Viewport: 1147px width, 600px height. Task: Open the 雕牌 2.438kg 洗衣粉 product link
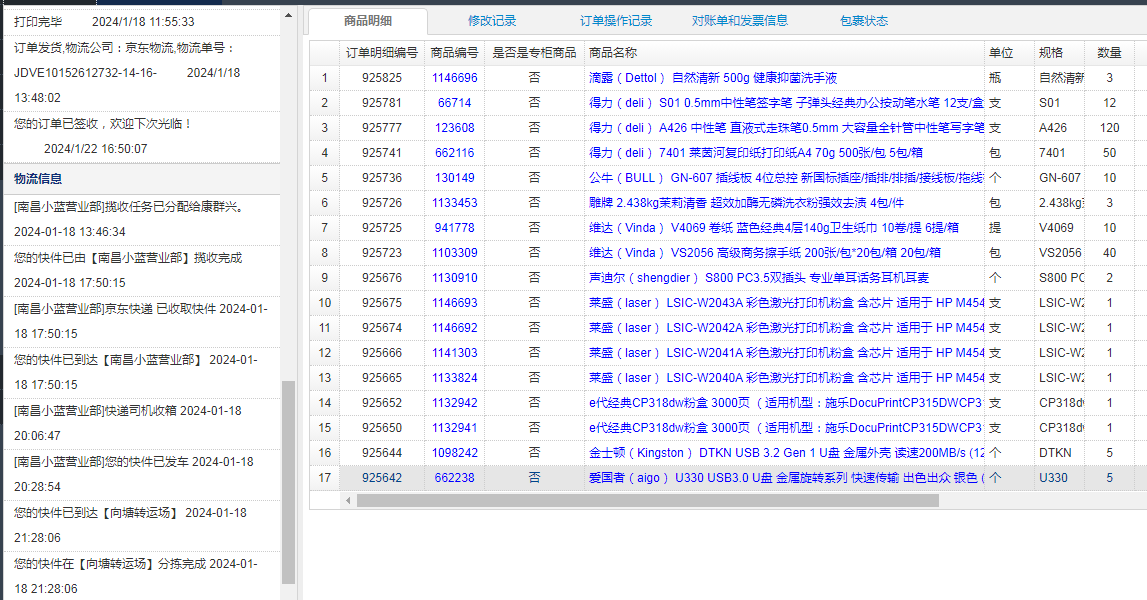(x=746, y=203)
